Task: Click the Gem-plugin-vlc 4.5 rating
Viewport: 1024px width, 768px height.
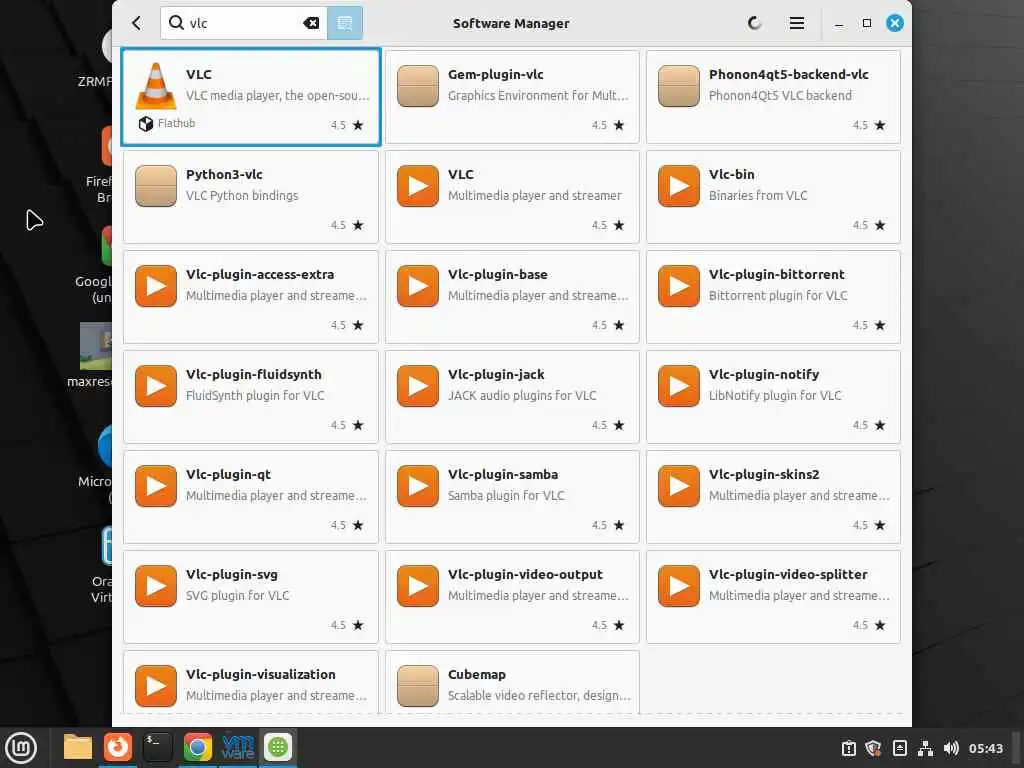Action: pyautogui.click(x=599, y=125)
